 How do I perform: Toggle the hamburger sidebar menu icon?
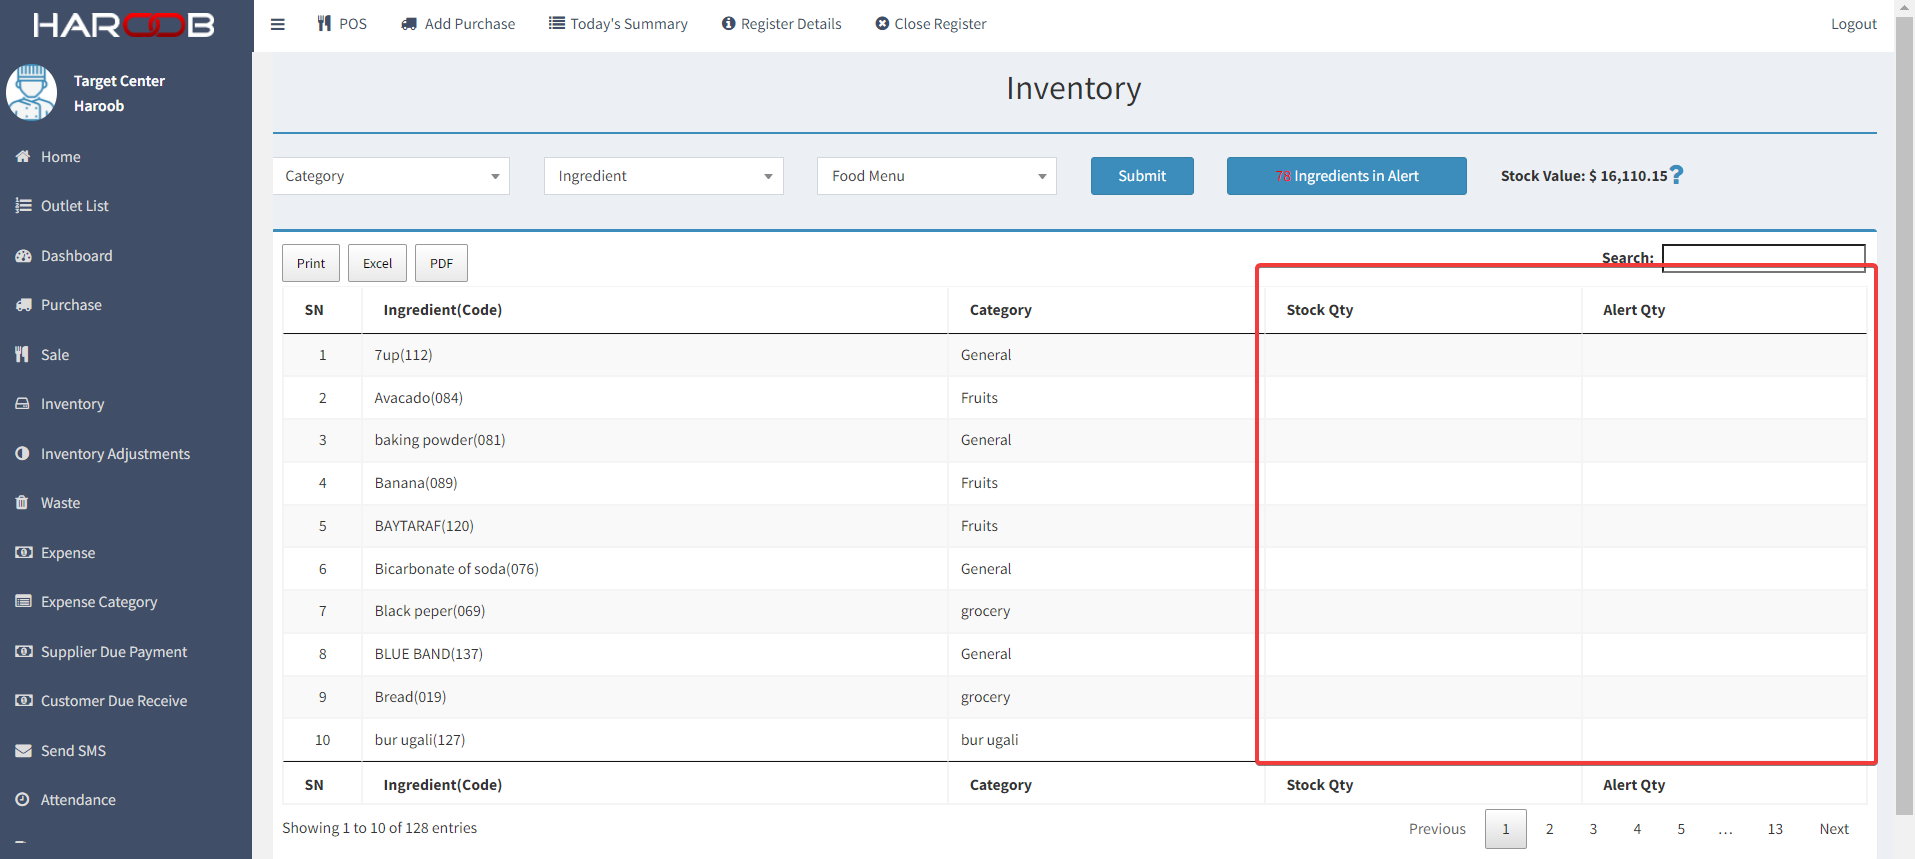point(278,24)
